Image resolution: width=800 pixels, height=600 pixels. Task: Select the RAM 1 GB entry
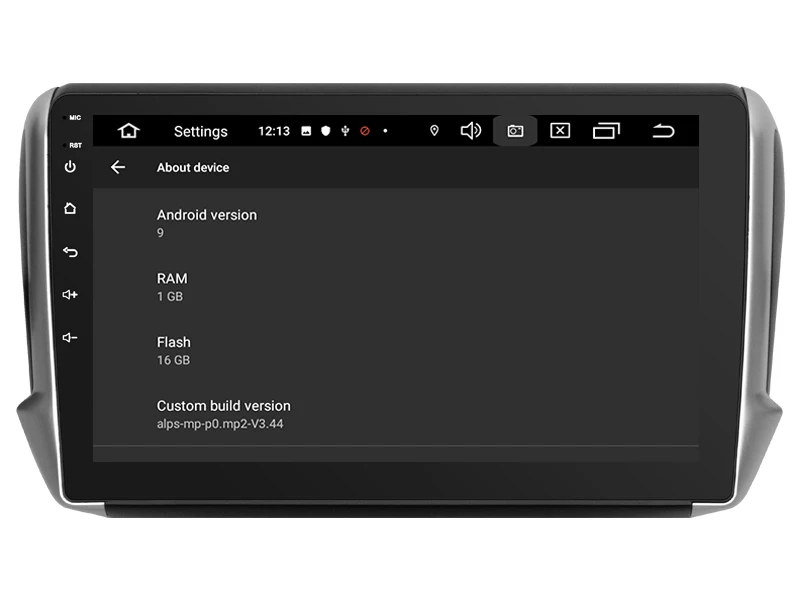click(x=396, y=287)
